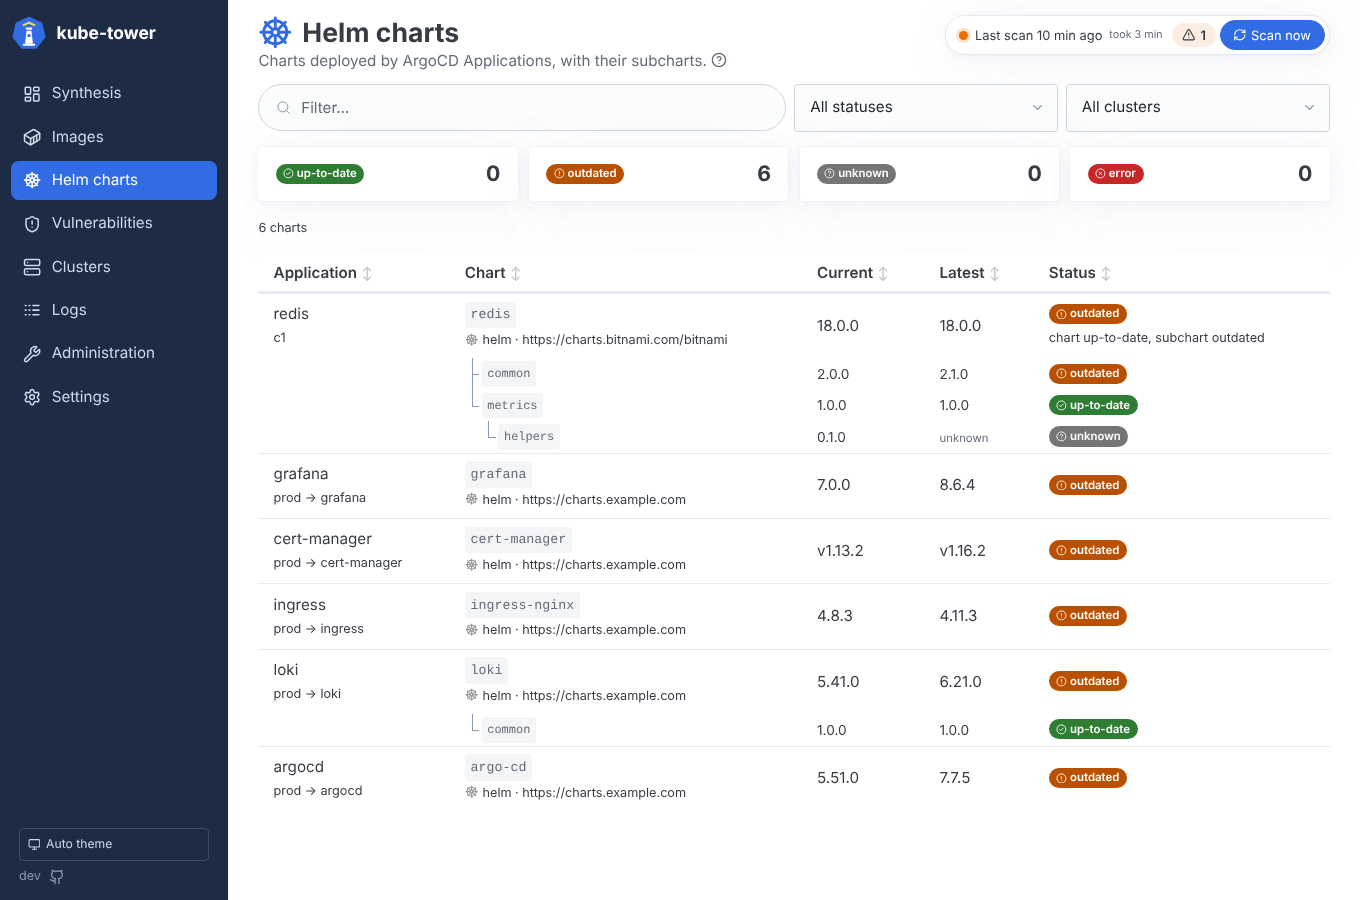Filter by the up-to-date summary card
Viewport: 1360px width, 900px height.
point(388,174)
